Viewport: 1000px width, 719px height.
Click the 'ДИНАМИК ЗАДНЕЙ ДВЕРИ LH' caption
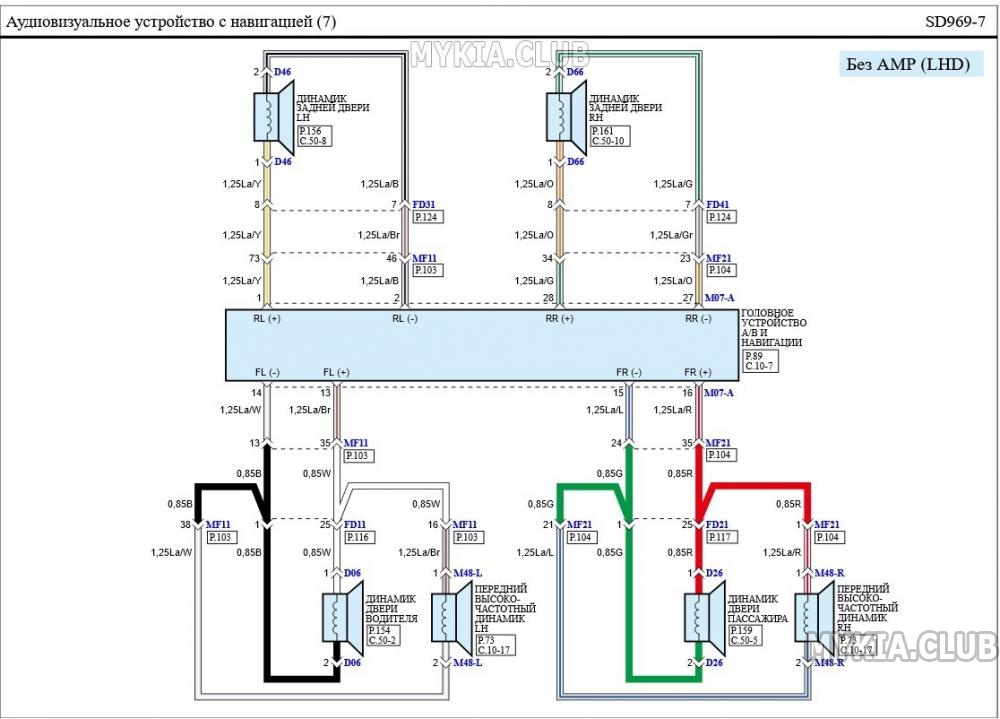[x=332, y=108]
